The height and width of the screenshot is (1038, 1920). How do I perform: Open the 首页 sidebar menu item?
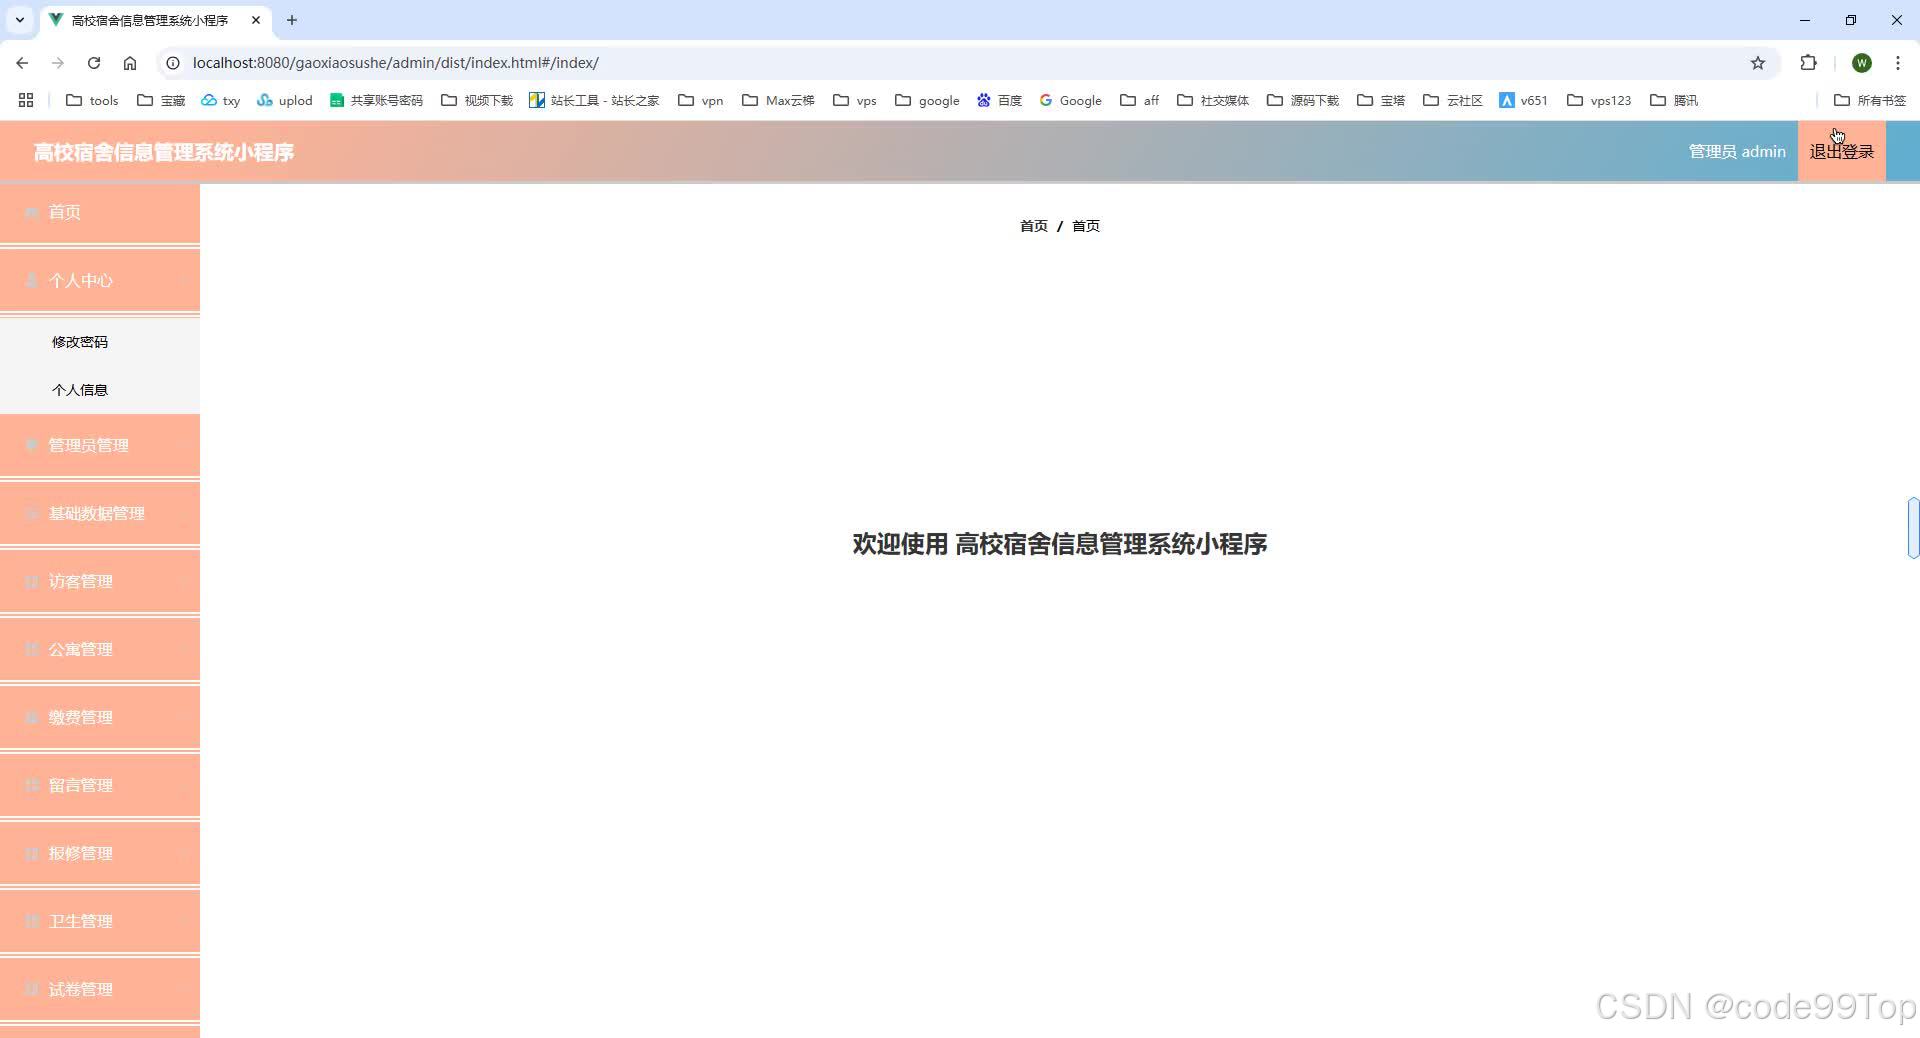point(100,212)
